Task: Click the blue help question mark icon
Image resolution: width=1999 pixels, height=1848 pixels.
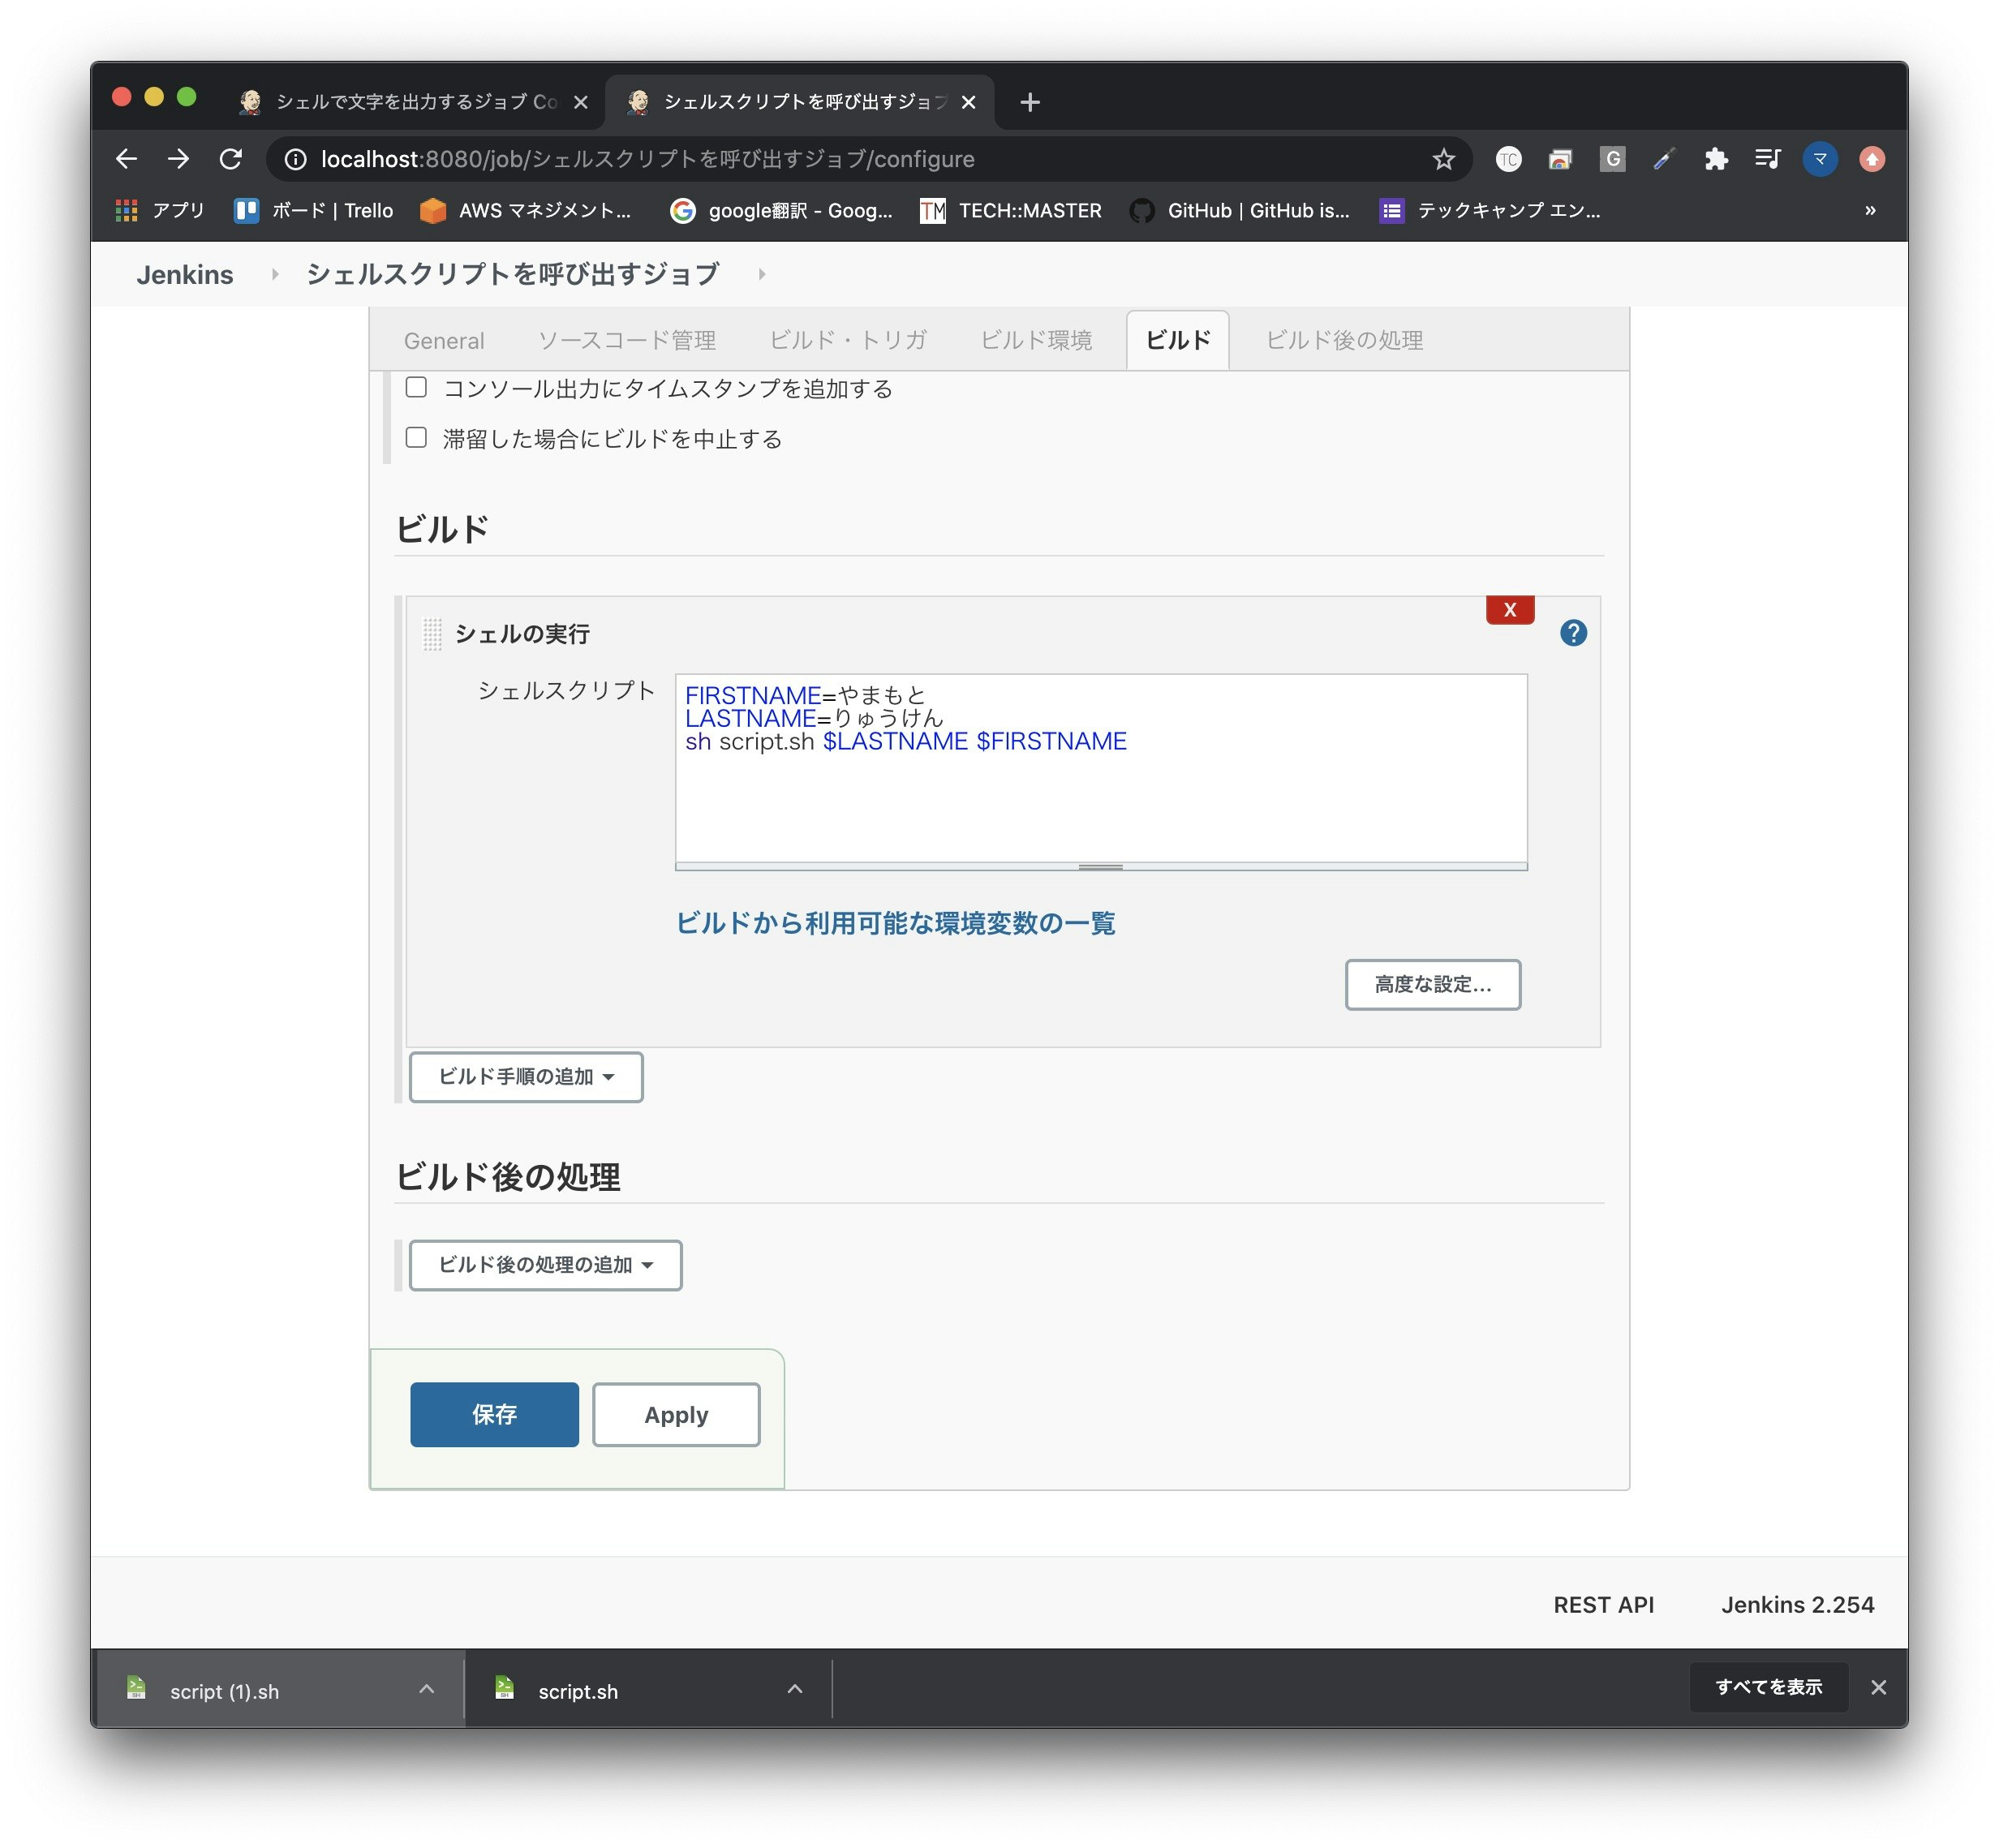Action: (1572, 633)
